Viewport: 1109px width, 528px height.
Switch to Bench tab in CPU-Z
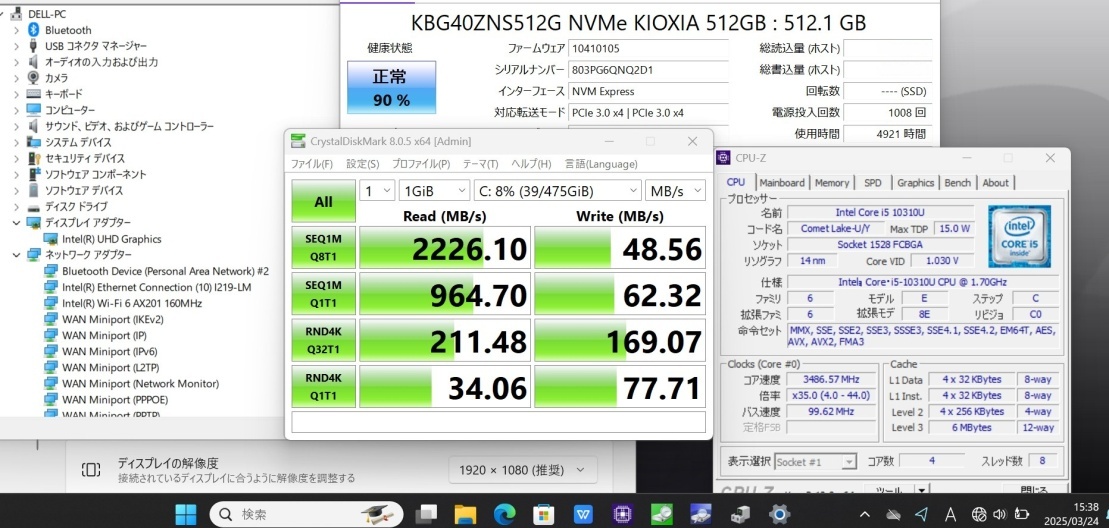pos(958,182)
